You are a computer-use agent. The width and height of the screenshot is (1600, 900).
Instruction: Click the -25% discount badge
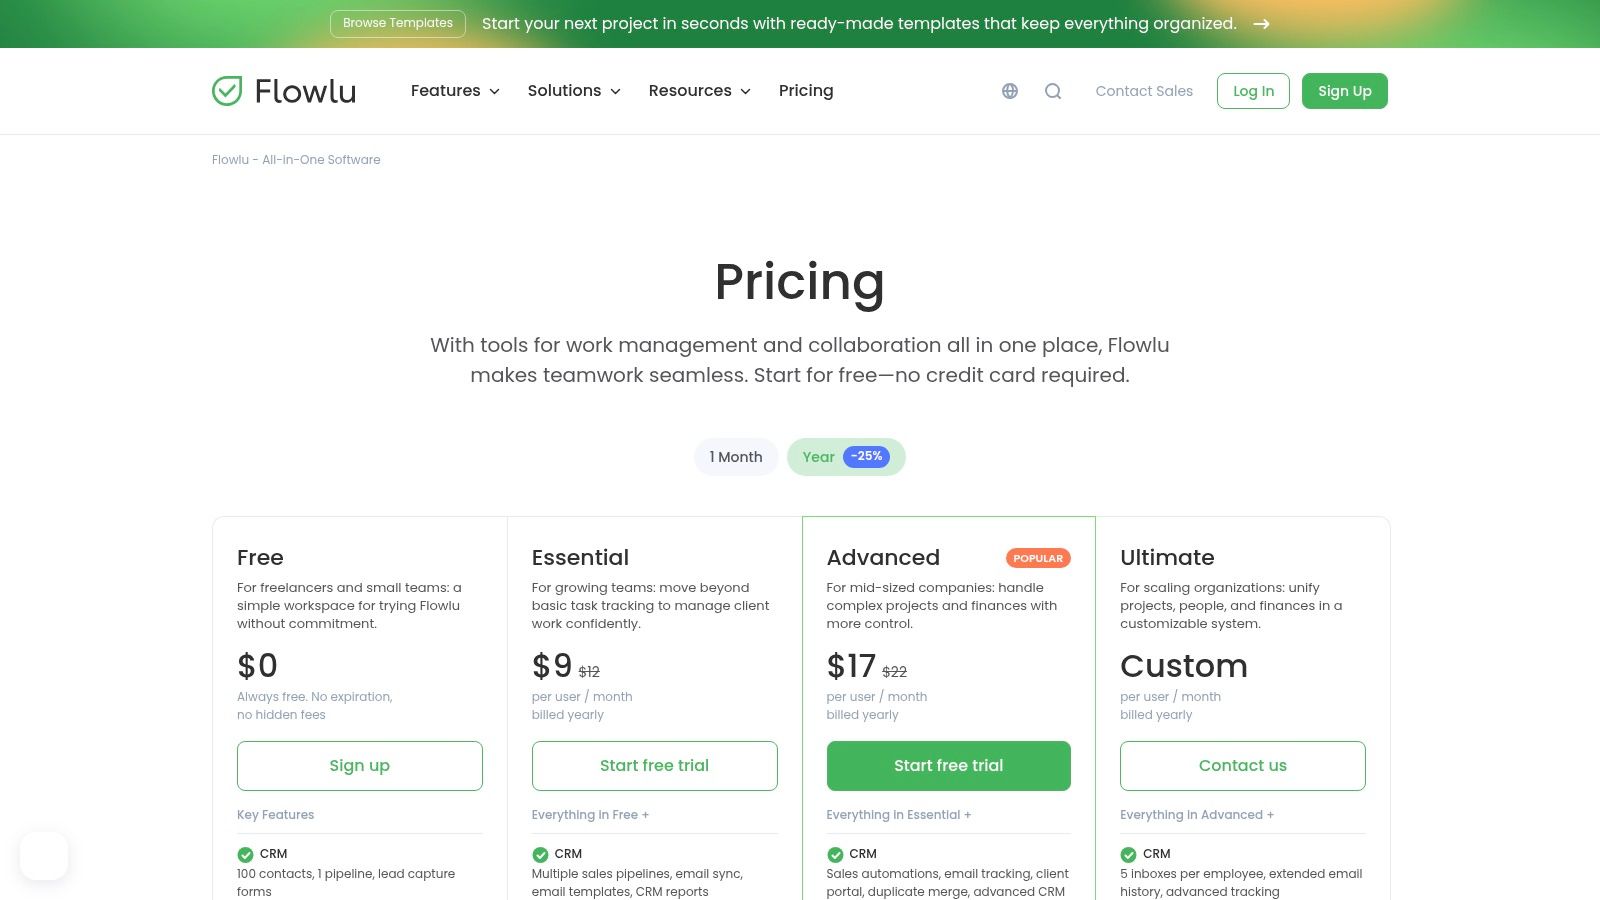tap(866, 456)
